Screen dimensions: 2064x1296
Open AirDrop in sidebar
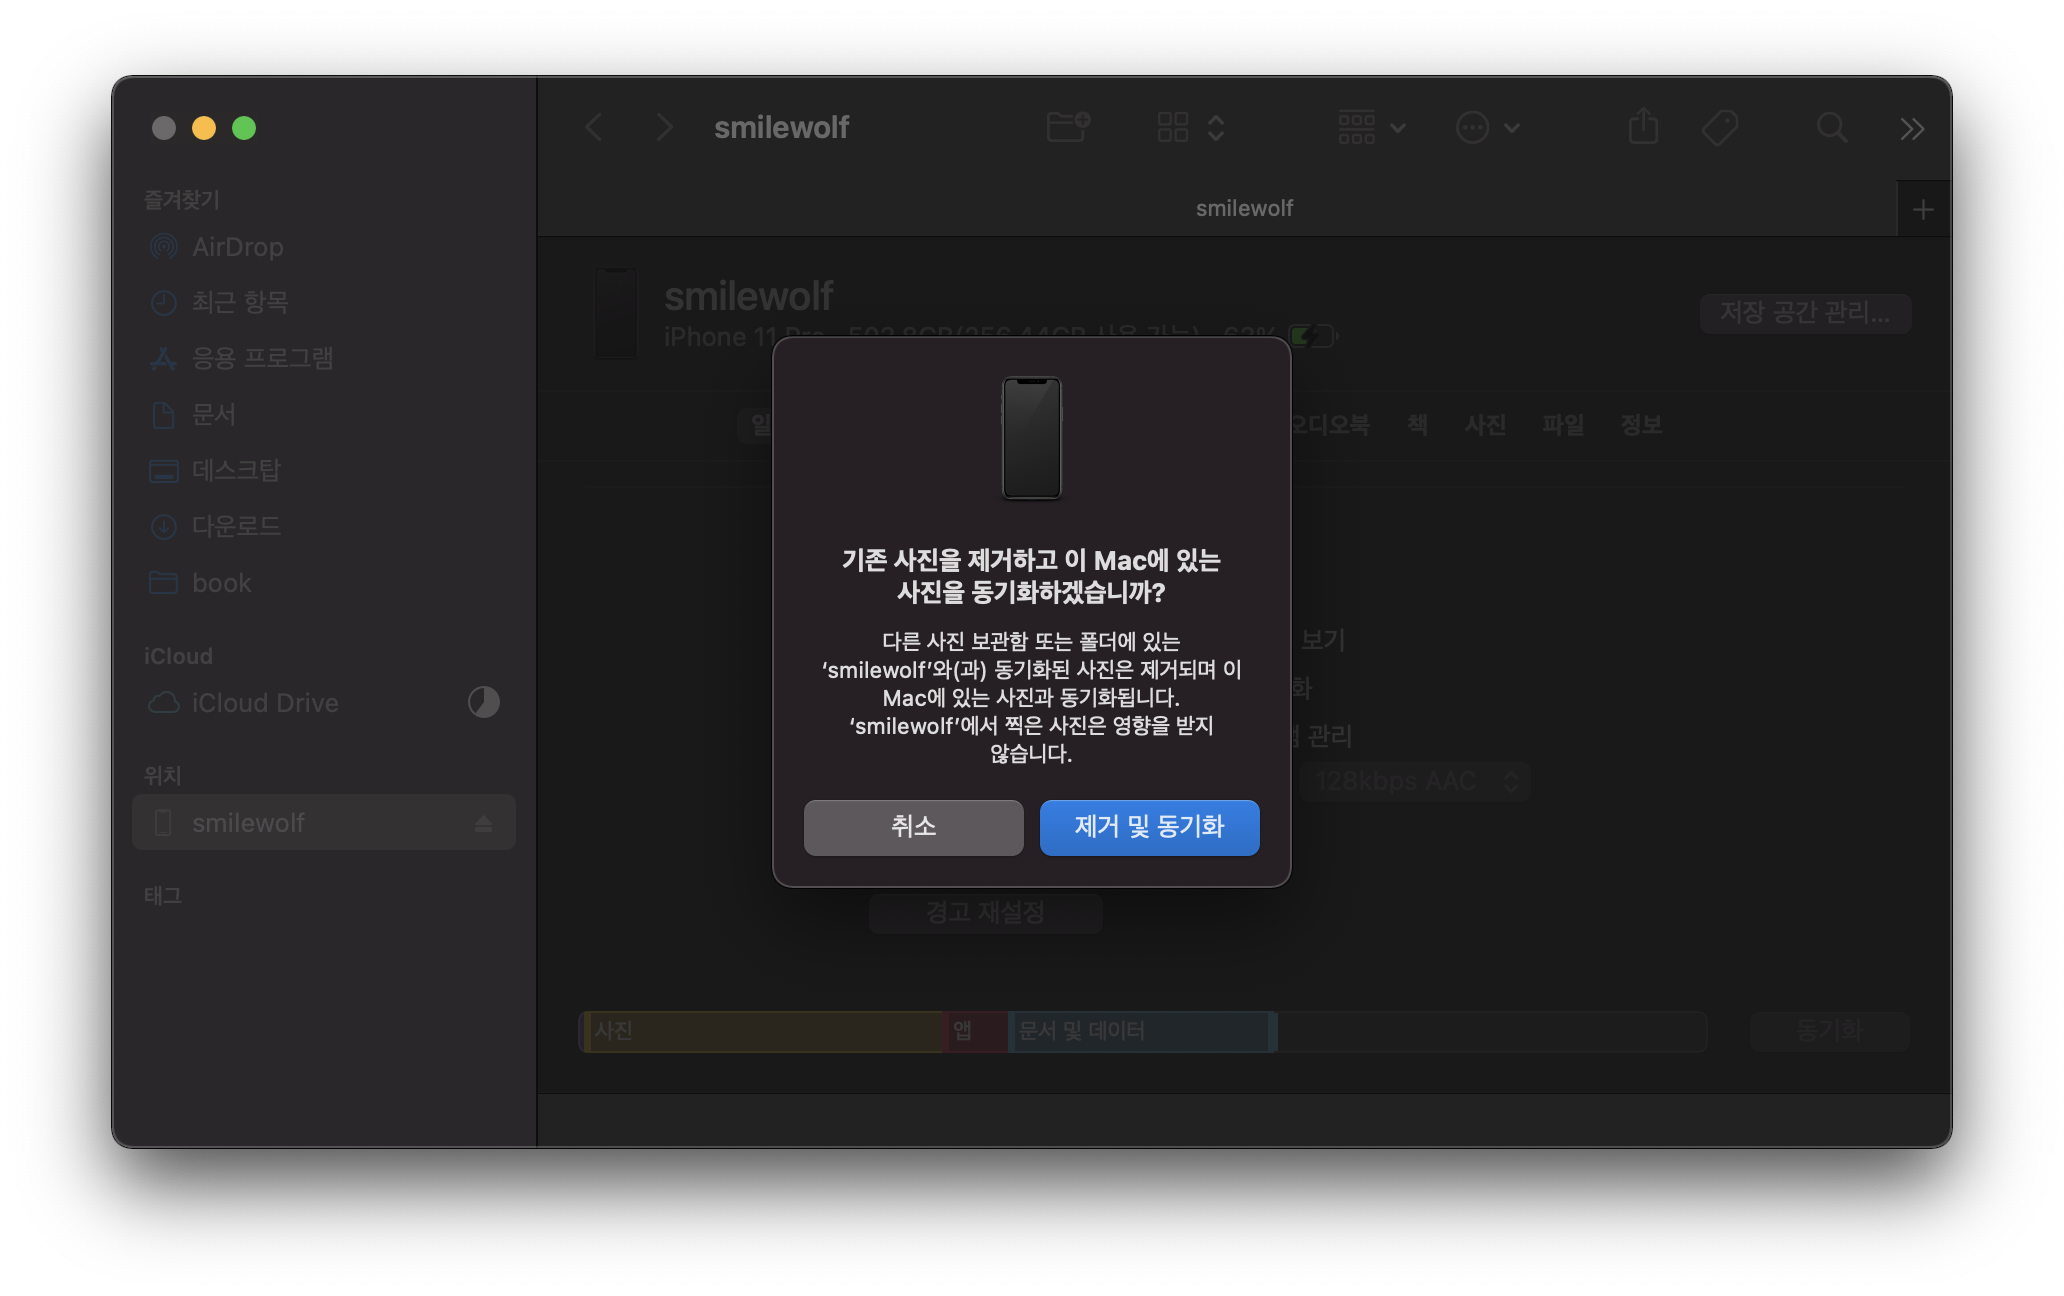237,247
